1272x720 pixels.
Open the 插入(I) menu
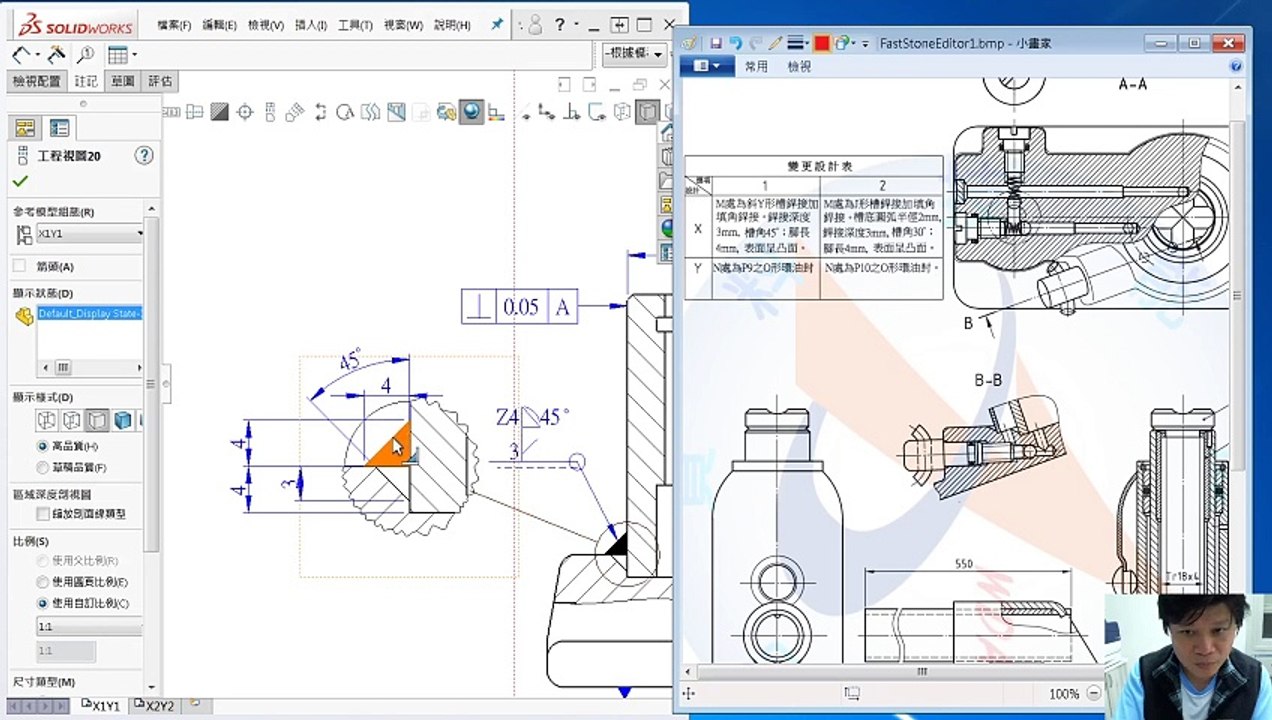click(x=311, y=25)
